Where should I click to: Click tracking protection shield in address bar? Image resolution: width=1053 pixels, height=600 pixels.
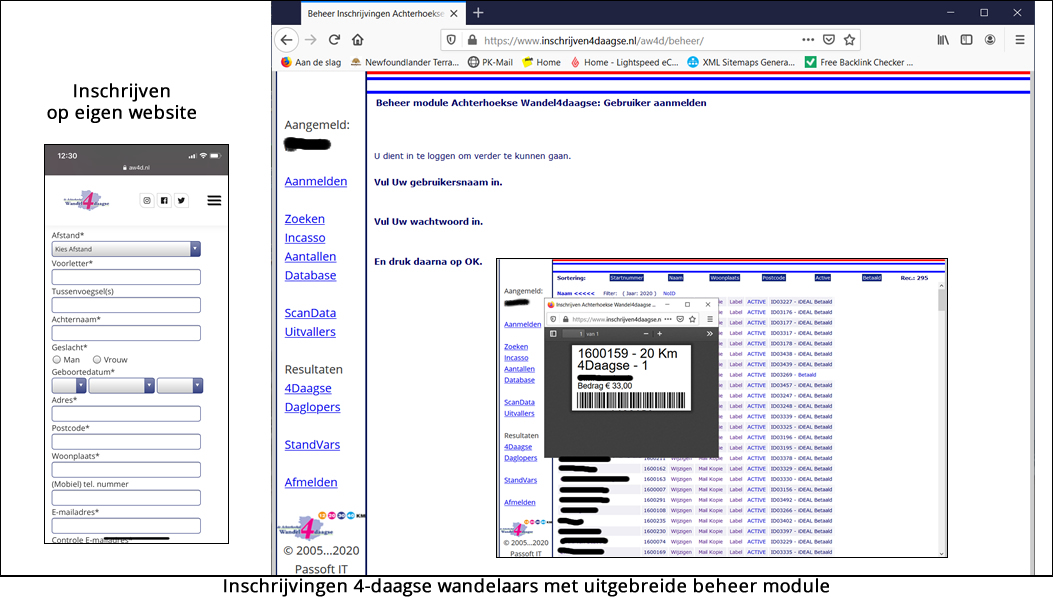[451, 40]
